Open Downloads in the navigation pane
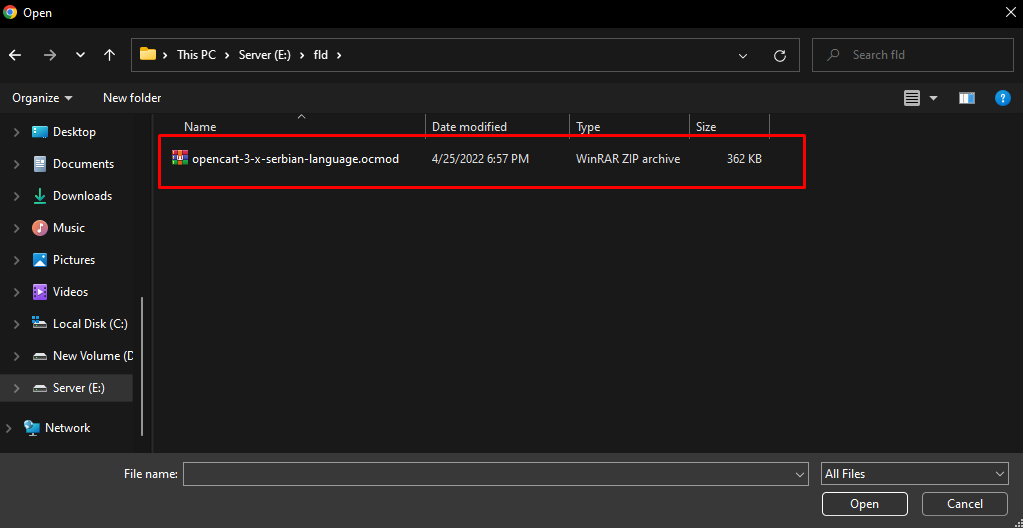 82,196
